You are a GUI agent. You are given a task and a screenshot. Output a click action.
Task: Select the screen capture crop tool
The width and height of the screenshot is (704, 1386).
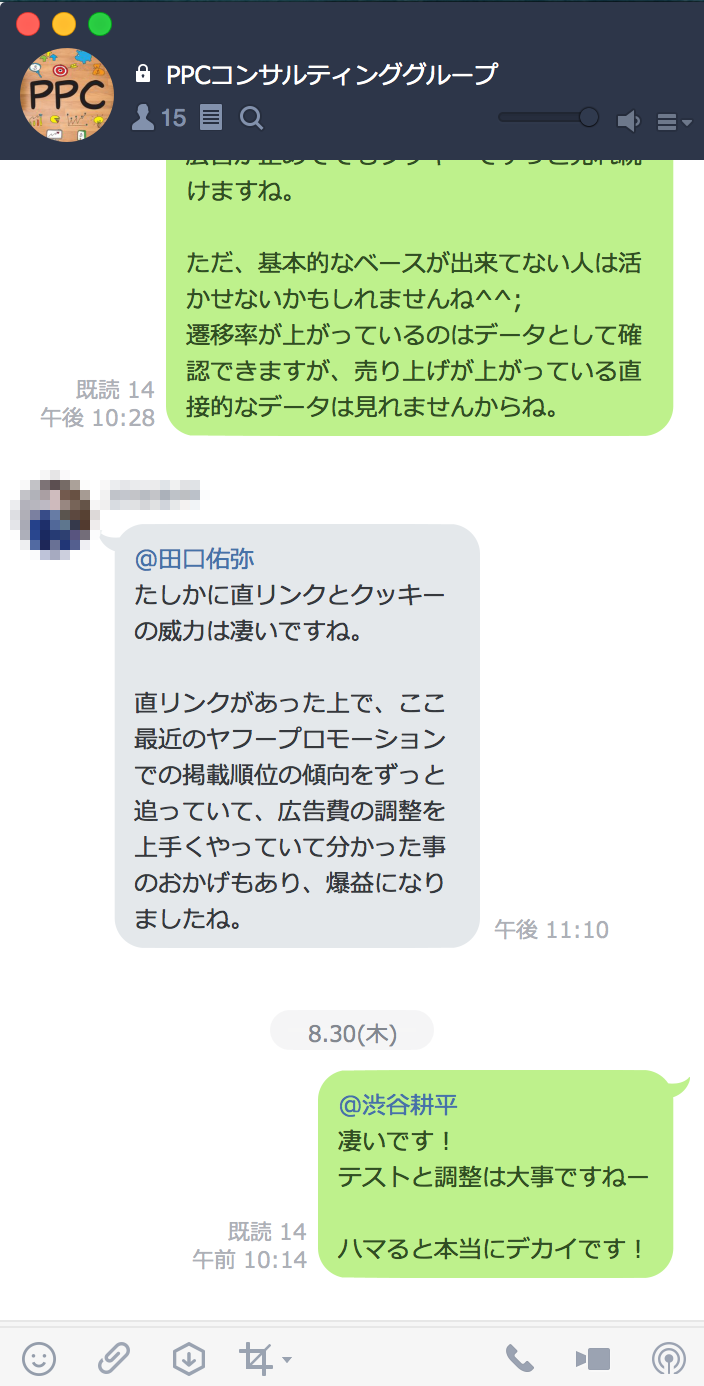click(x=256, y=1358)
